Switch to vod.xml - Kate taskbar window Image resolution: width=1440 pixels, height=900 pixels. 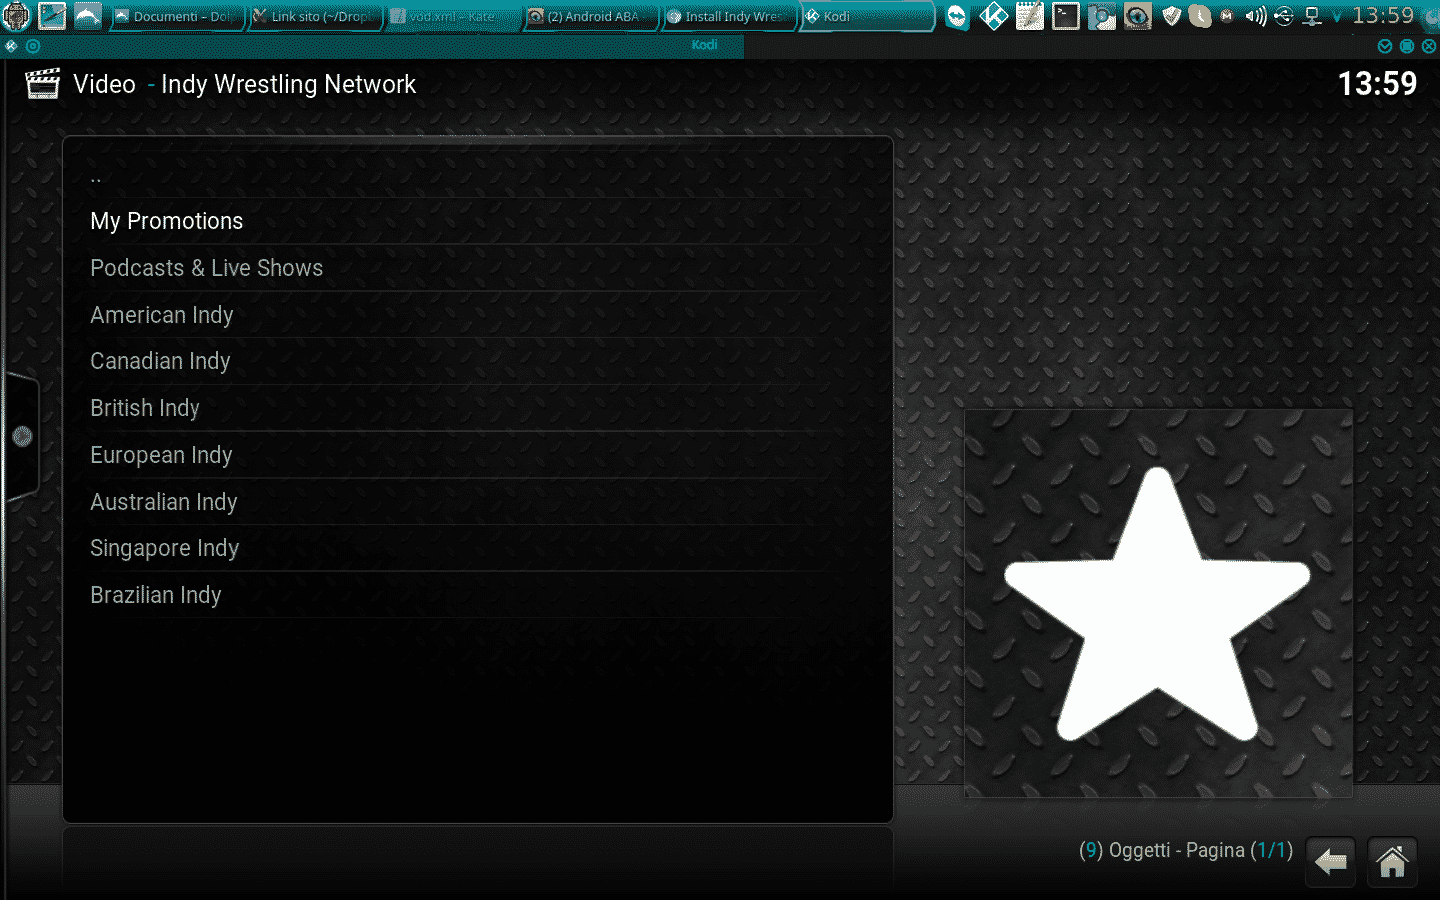(453, 16)
